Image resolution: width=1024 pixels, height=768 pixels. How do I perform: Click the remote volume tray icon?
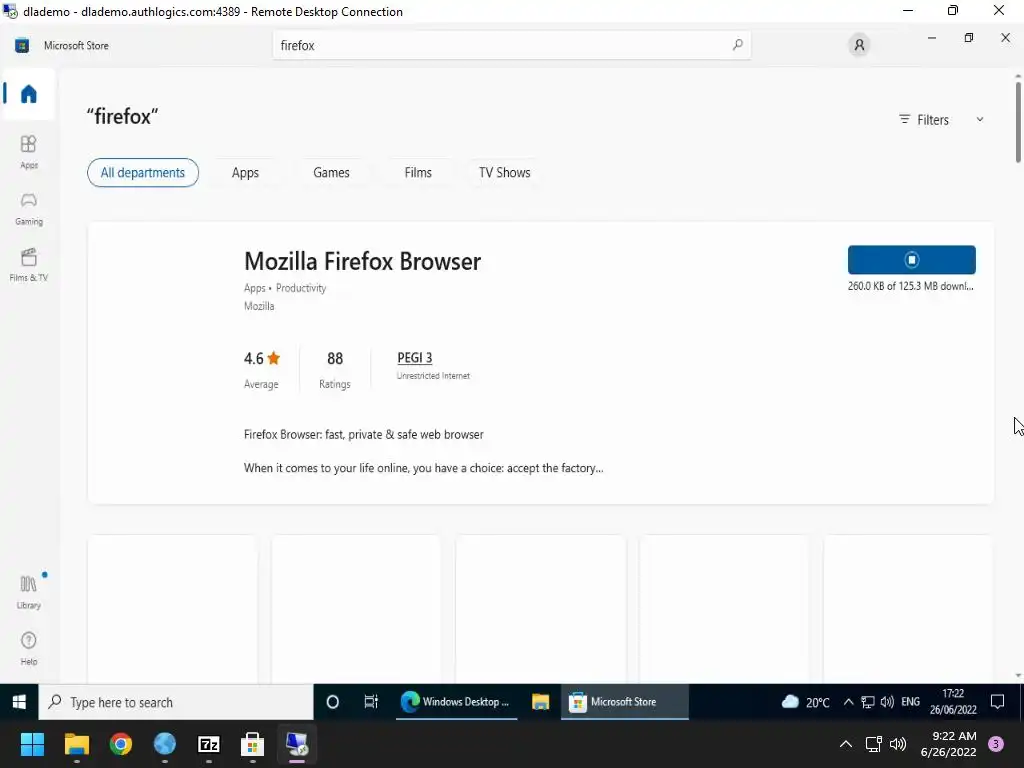click(887, 702)
